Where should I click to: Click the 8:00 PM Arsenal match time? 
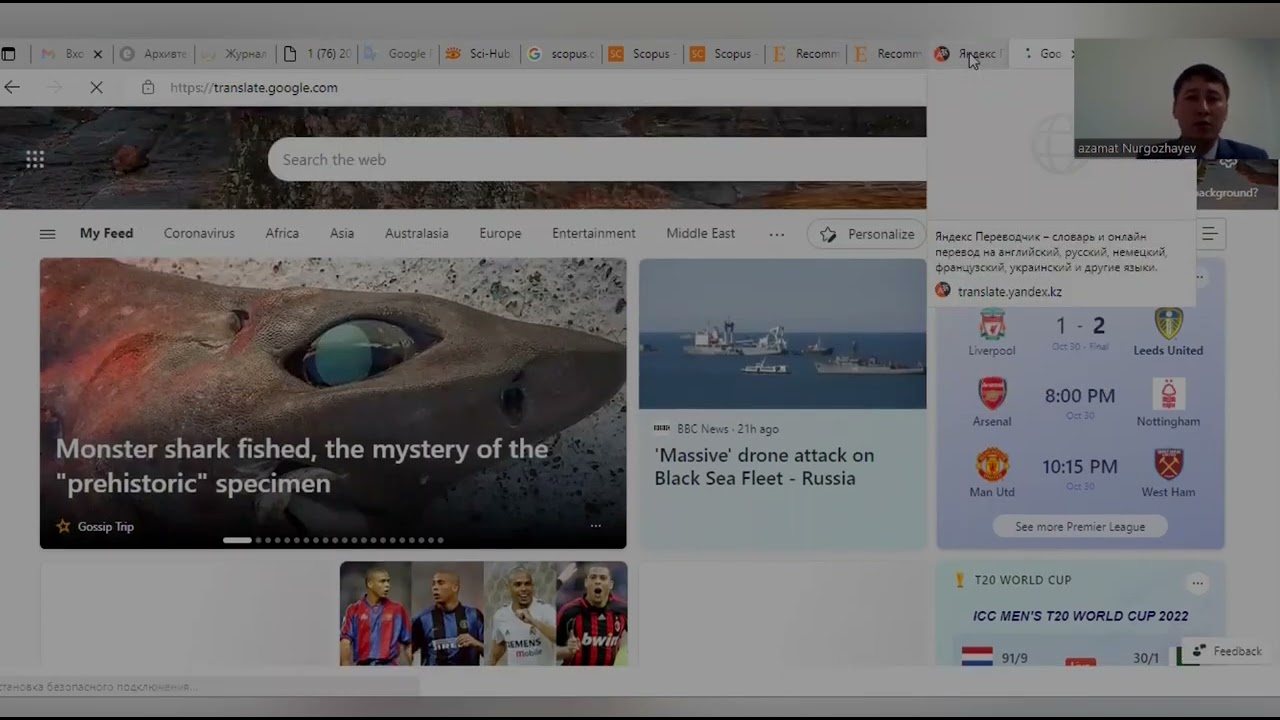(x=1080, y=396)
